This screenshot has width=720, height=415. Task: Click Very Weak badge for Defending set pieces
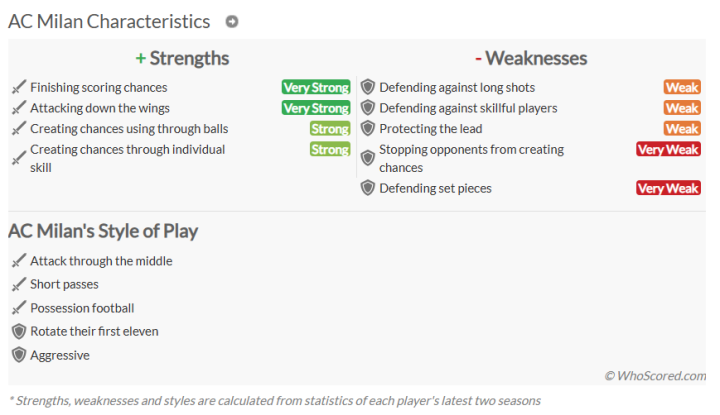667,188
